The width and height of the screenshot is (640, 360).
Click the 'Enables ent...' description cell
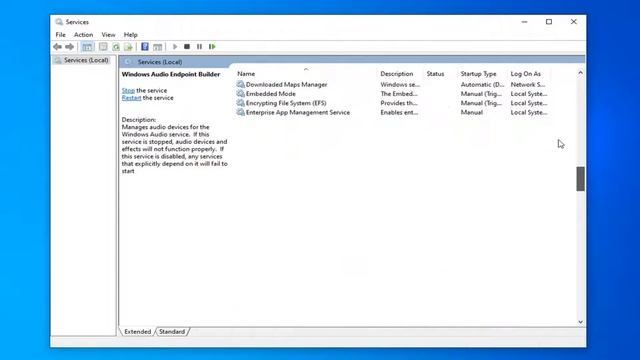[x=399, y=112]
